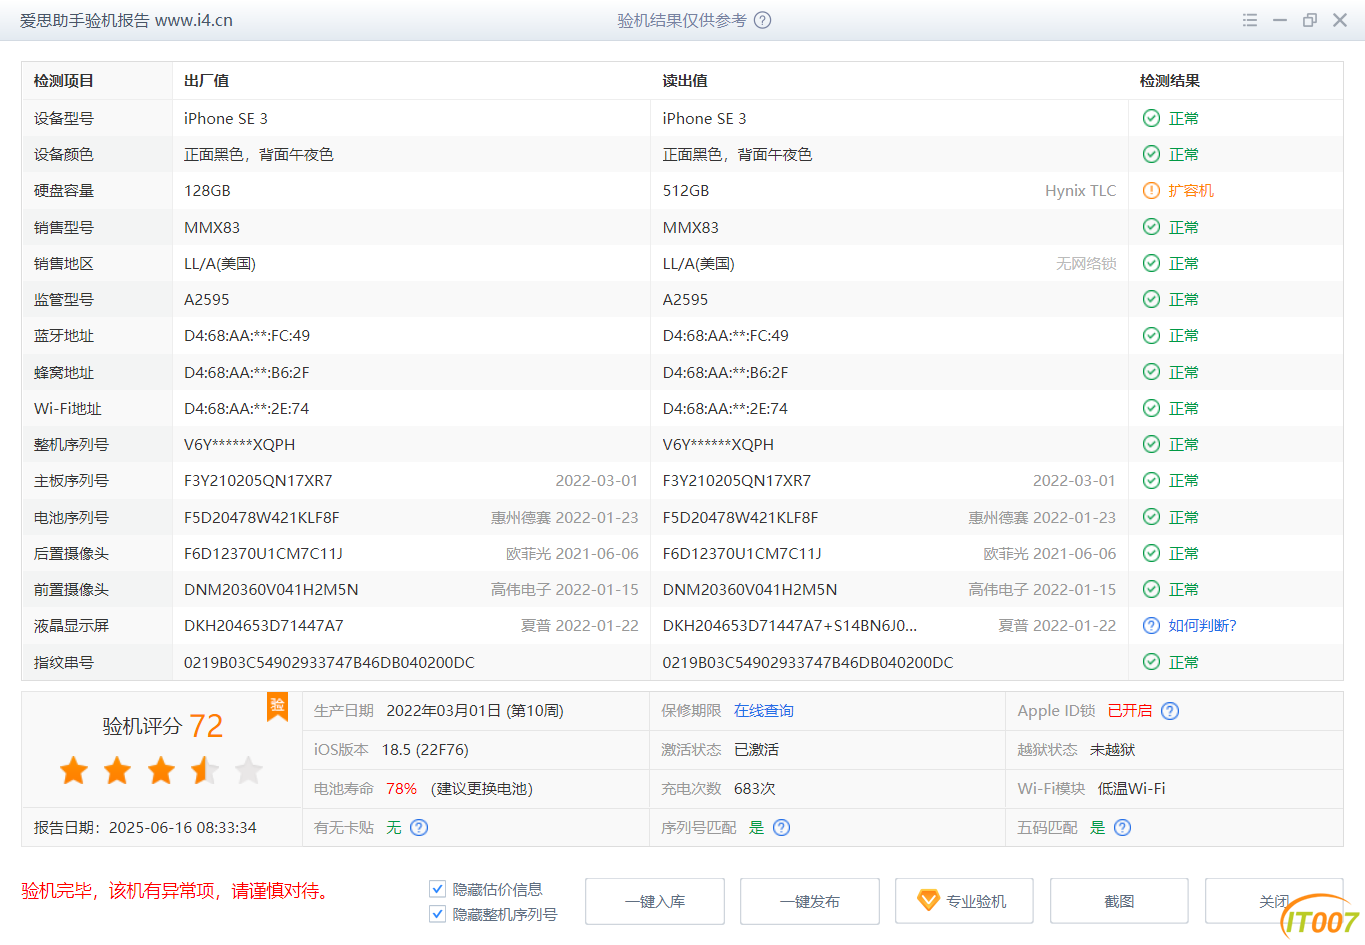Click the first orange rating star
The image size is (1365, 945).
pos(74,770)
